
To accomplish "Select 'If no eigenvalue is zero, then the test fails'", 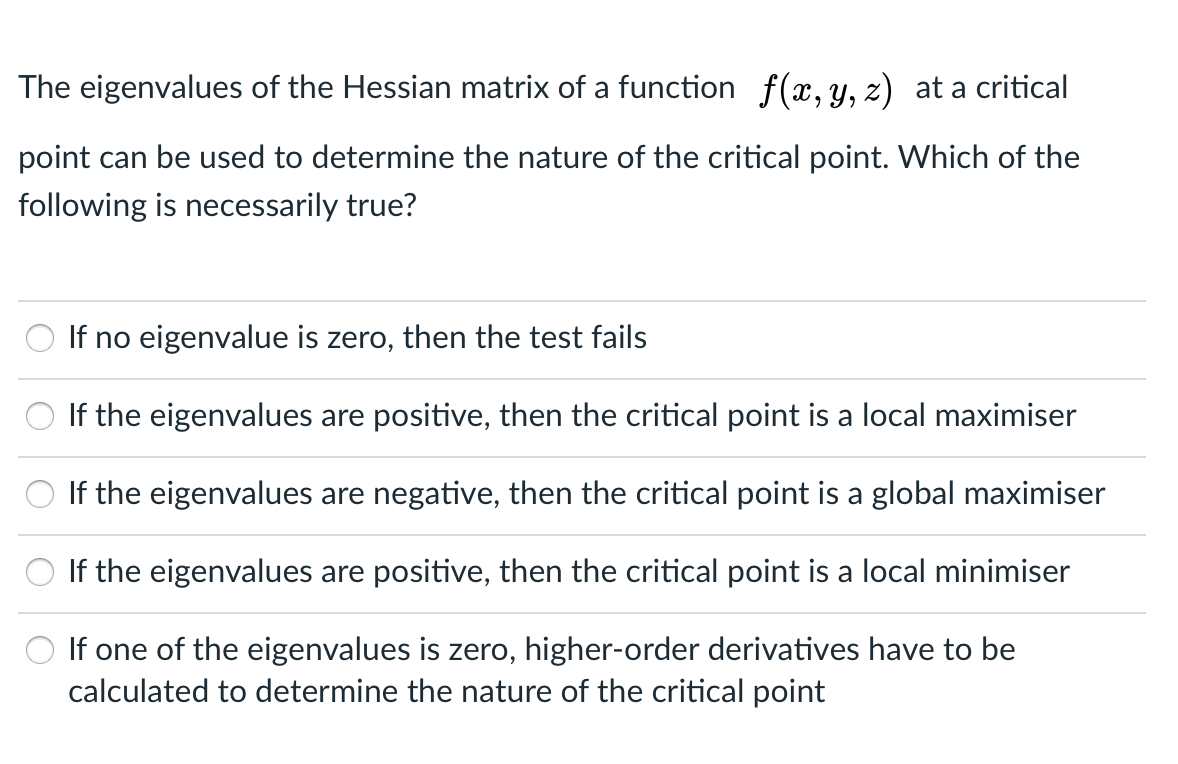I will point(357,337).
